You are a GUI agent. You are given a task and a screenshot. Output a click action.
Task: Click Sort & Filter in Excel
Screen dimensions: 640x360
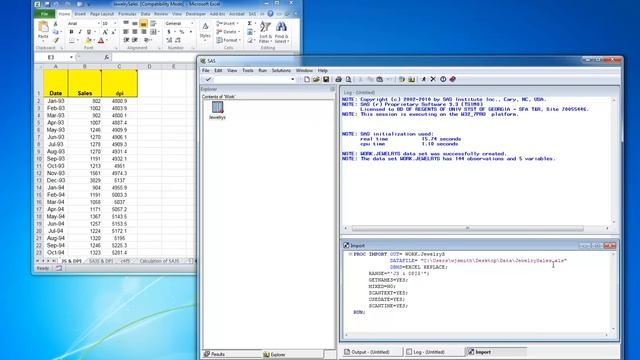[x=265, y=32]
